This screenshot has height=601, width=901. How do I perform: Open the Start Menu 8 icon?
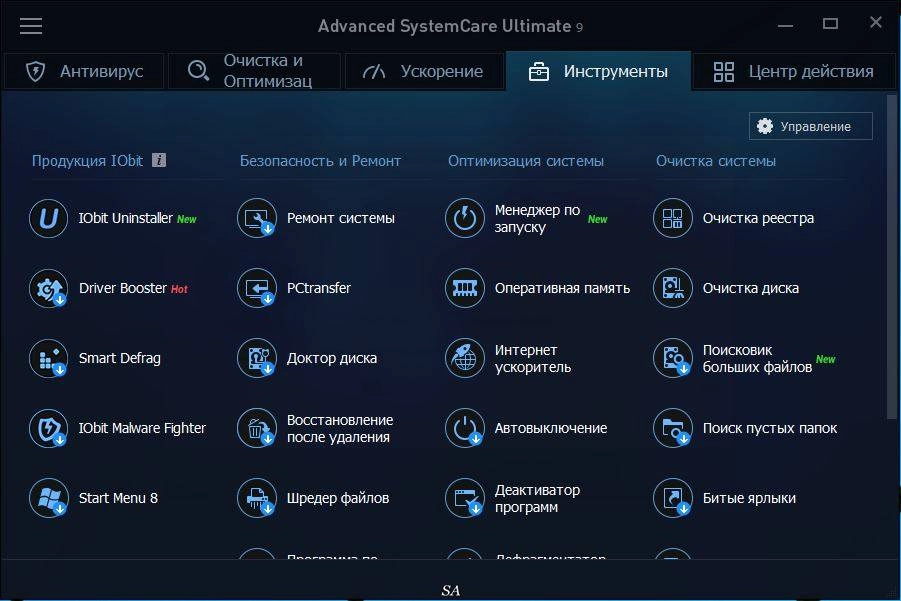[x=49, y=498]
